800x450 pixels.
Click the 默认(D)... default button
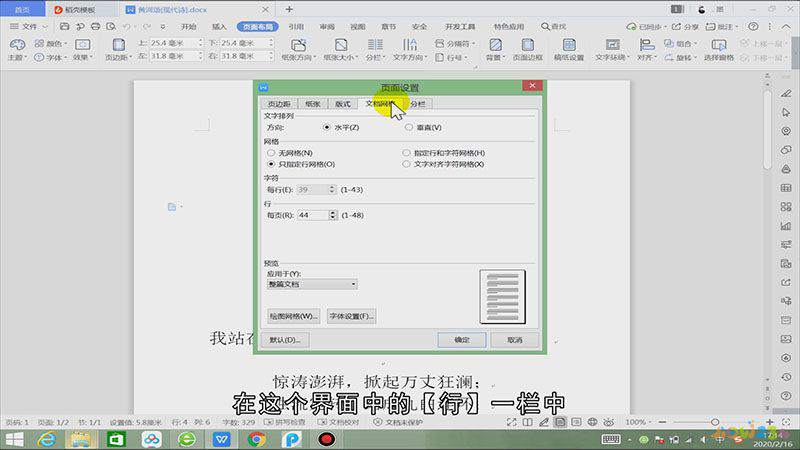pyautogui.click(x=285, y=340)
